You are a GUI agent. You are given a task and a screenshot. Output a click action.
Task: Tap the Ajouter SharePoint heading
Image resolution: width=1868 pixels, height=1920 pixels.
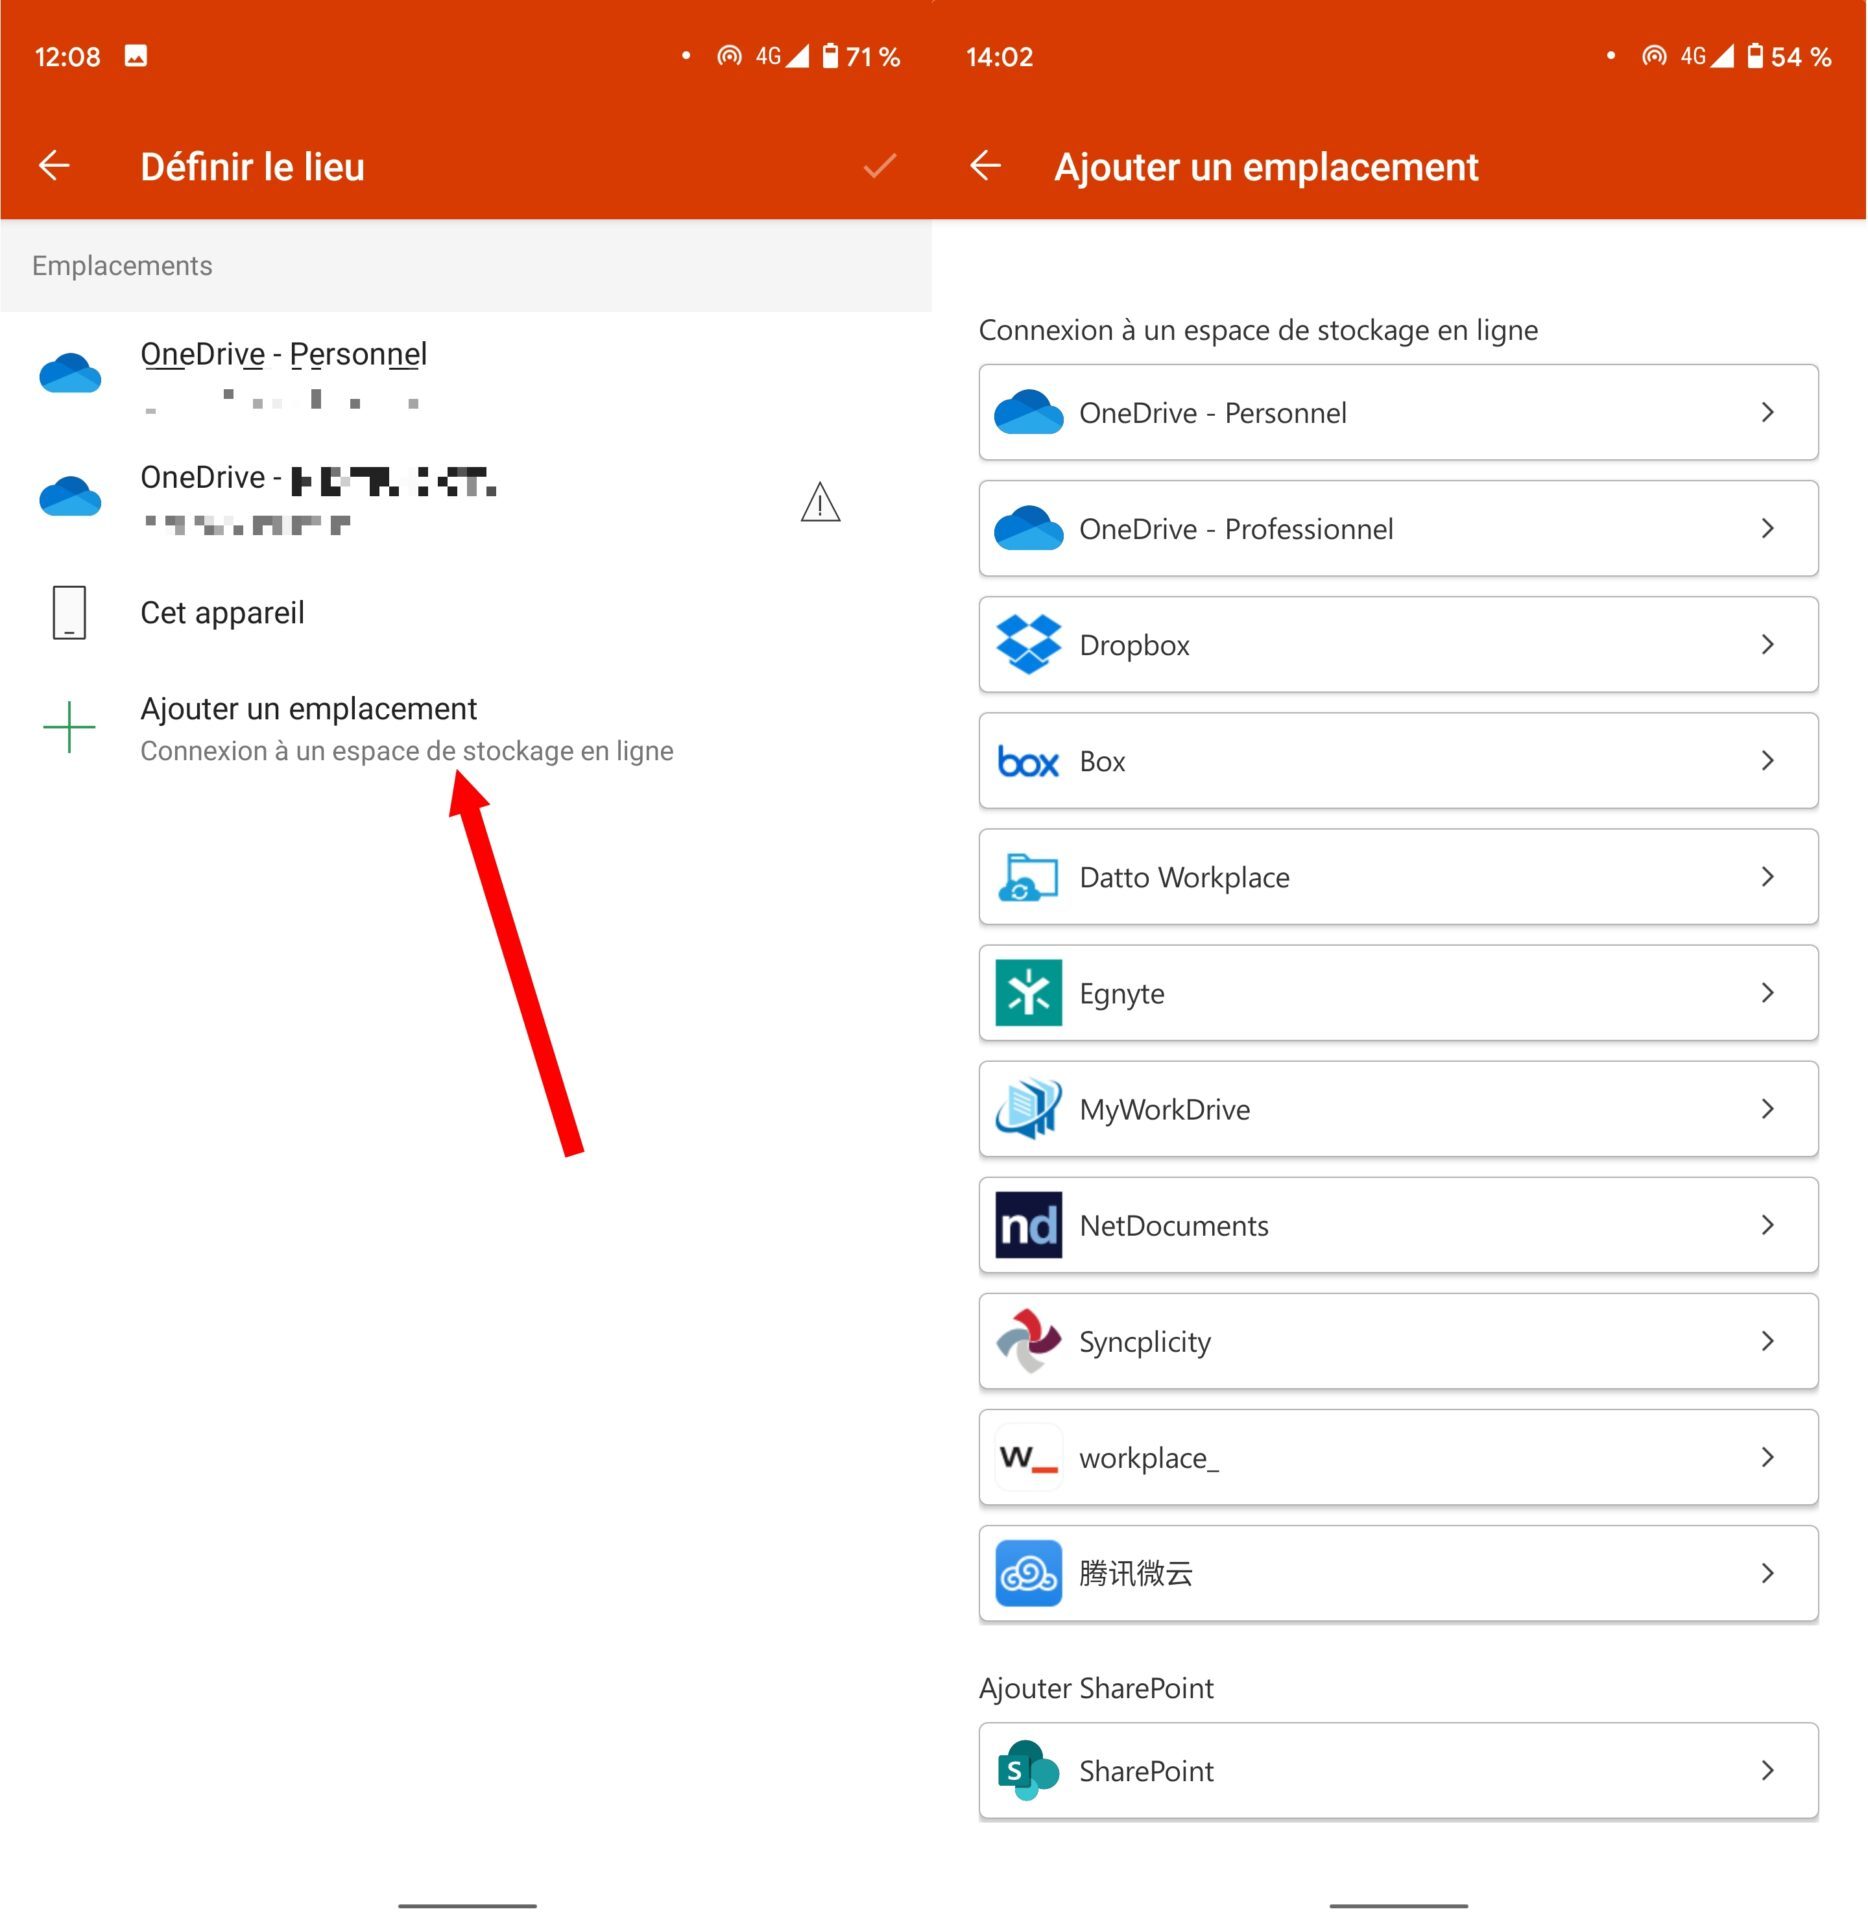tap(1096, 1688)
